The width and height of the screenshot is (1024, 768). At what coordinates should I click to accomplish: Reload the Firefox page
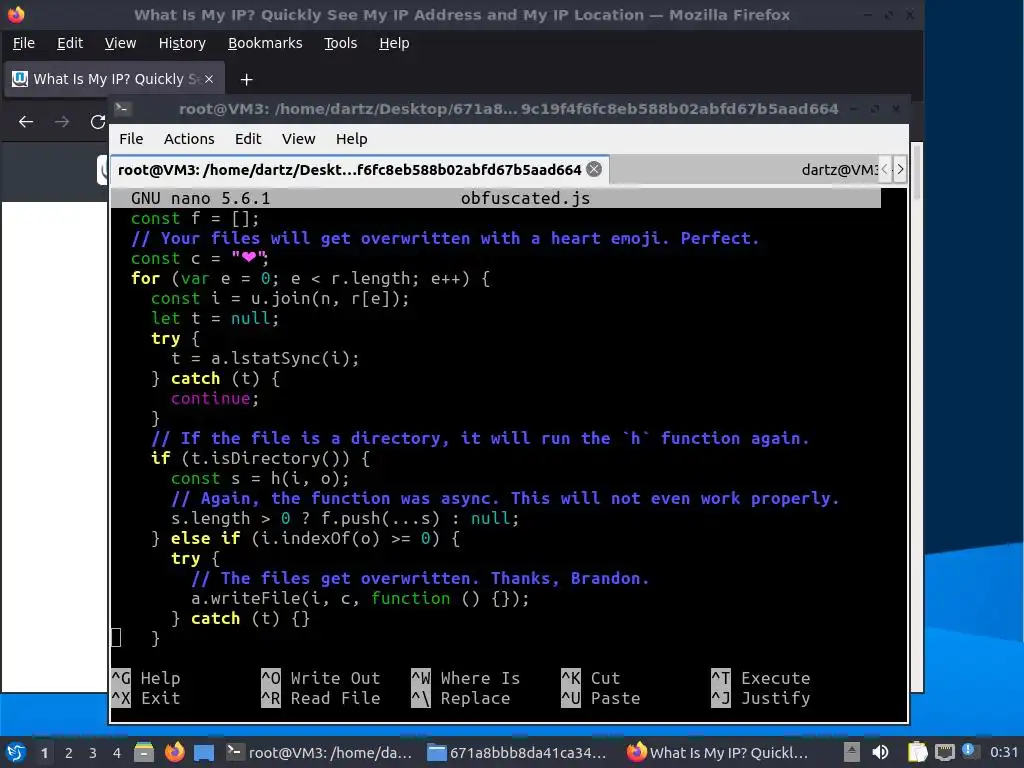(98, 121)
